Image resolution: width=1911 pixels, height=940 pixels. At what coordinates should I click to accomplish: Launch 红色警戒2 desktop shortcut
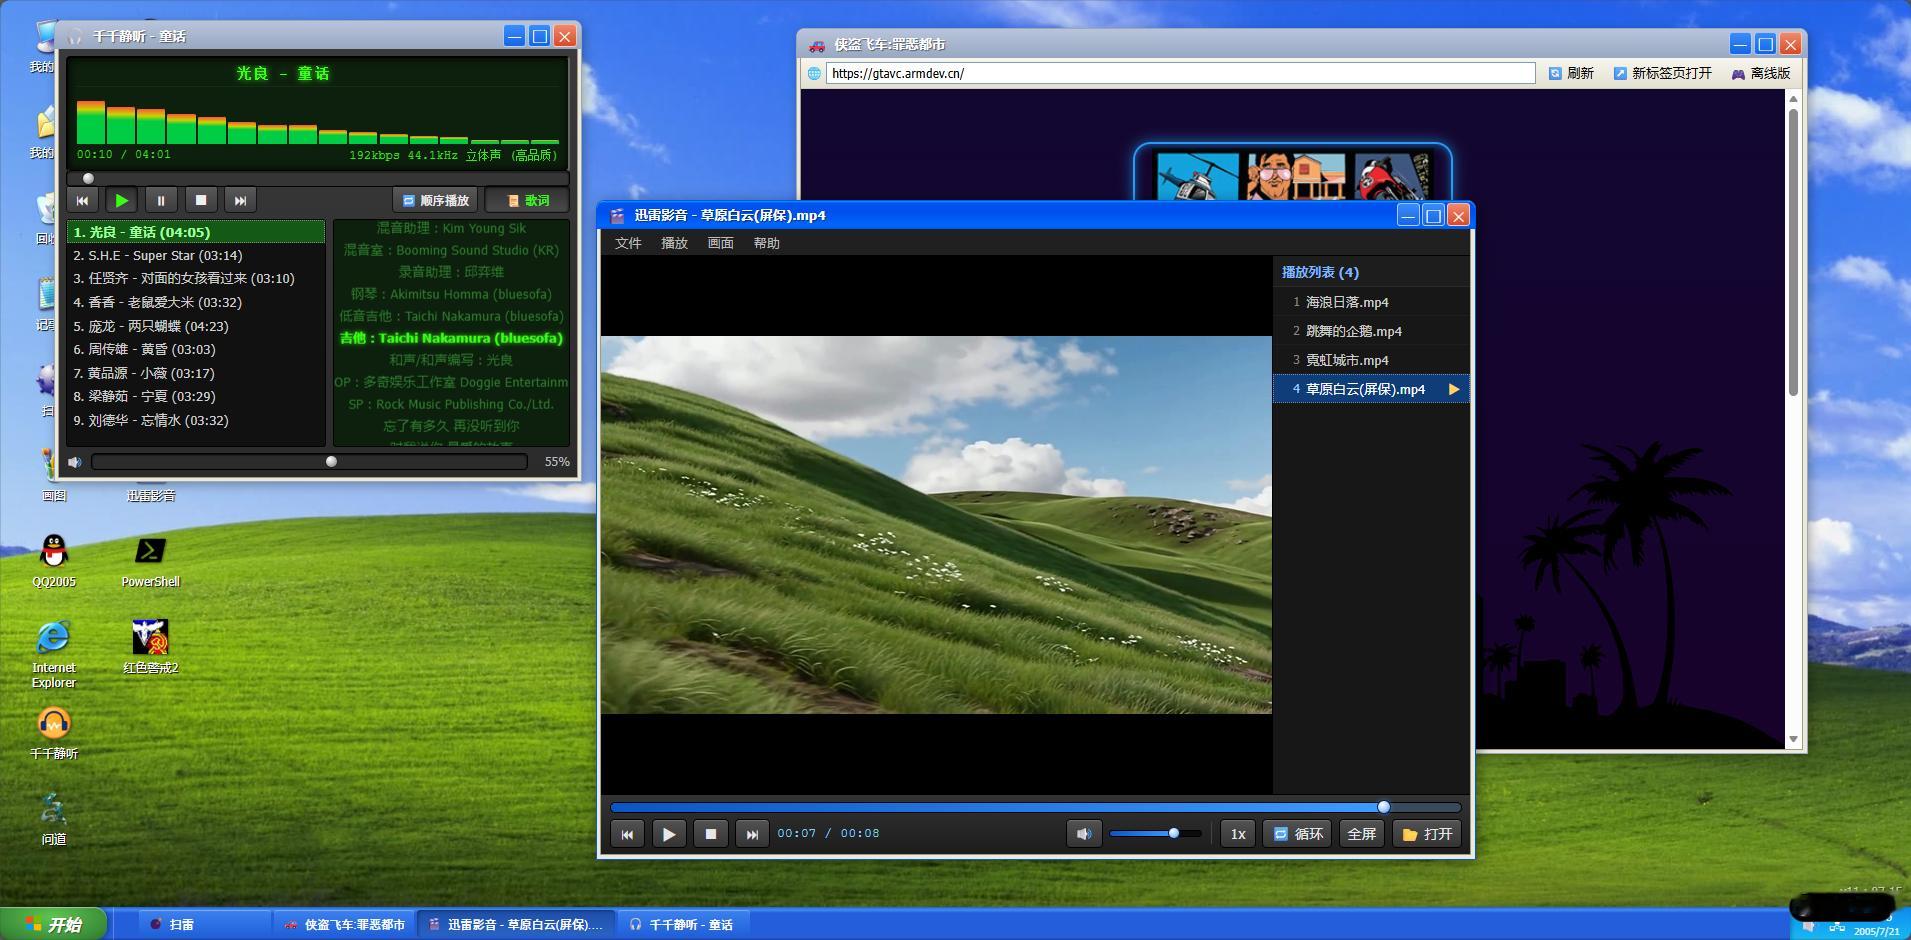click(x=150, y=646)
